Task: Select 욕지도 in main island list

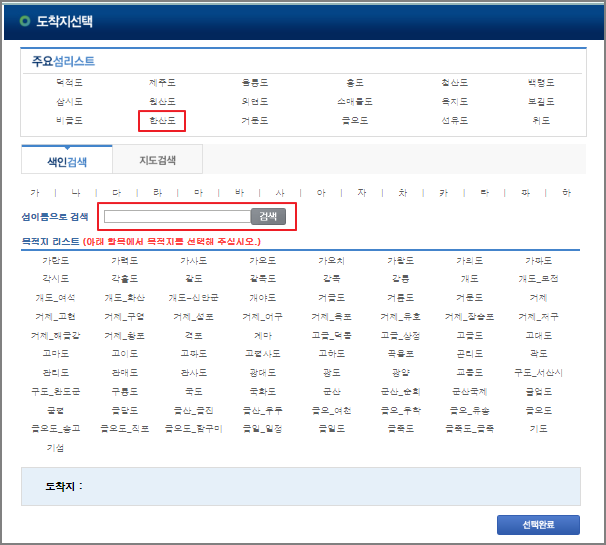Action: (454, 102)
